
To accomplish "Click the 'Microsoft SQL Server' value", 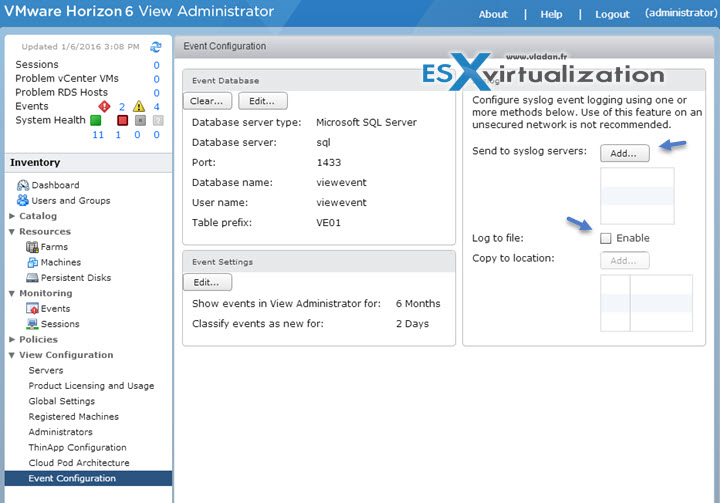I will click(366, 123).
